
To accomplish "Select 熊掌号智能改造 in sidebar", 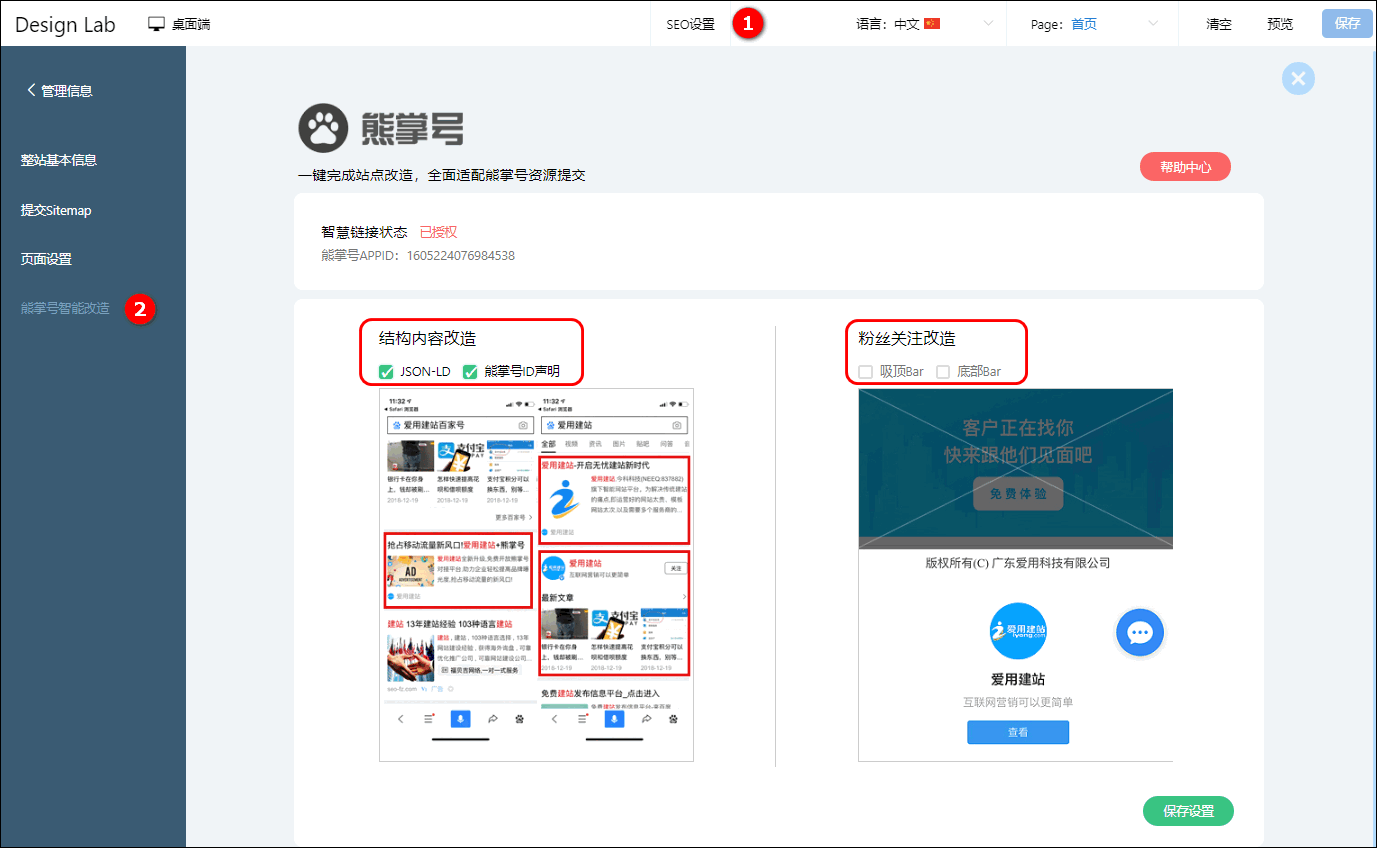I will coord(65,308).
